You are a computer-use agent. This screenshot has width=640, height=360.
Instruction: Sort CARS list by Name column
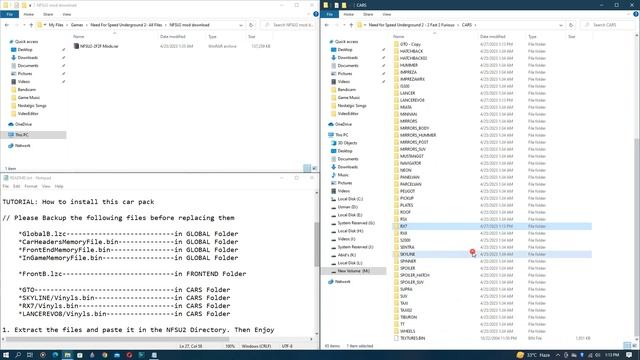399,36
